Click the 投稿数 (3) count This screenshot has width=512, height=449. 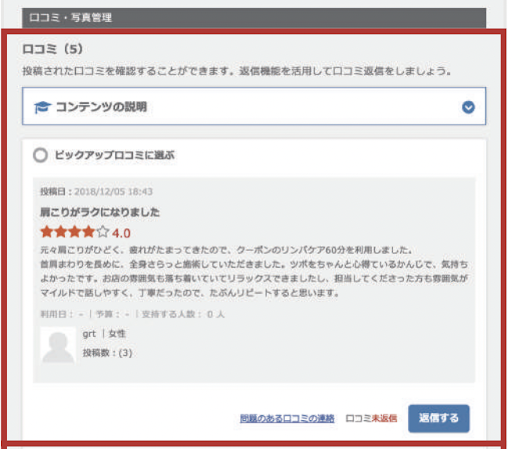coord(107,353)
